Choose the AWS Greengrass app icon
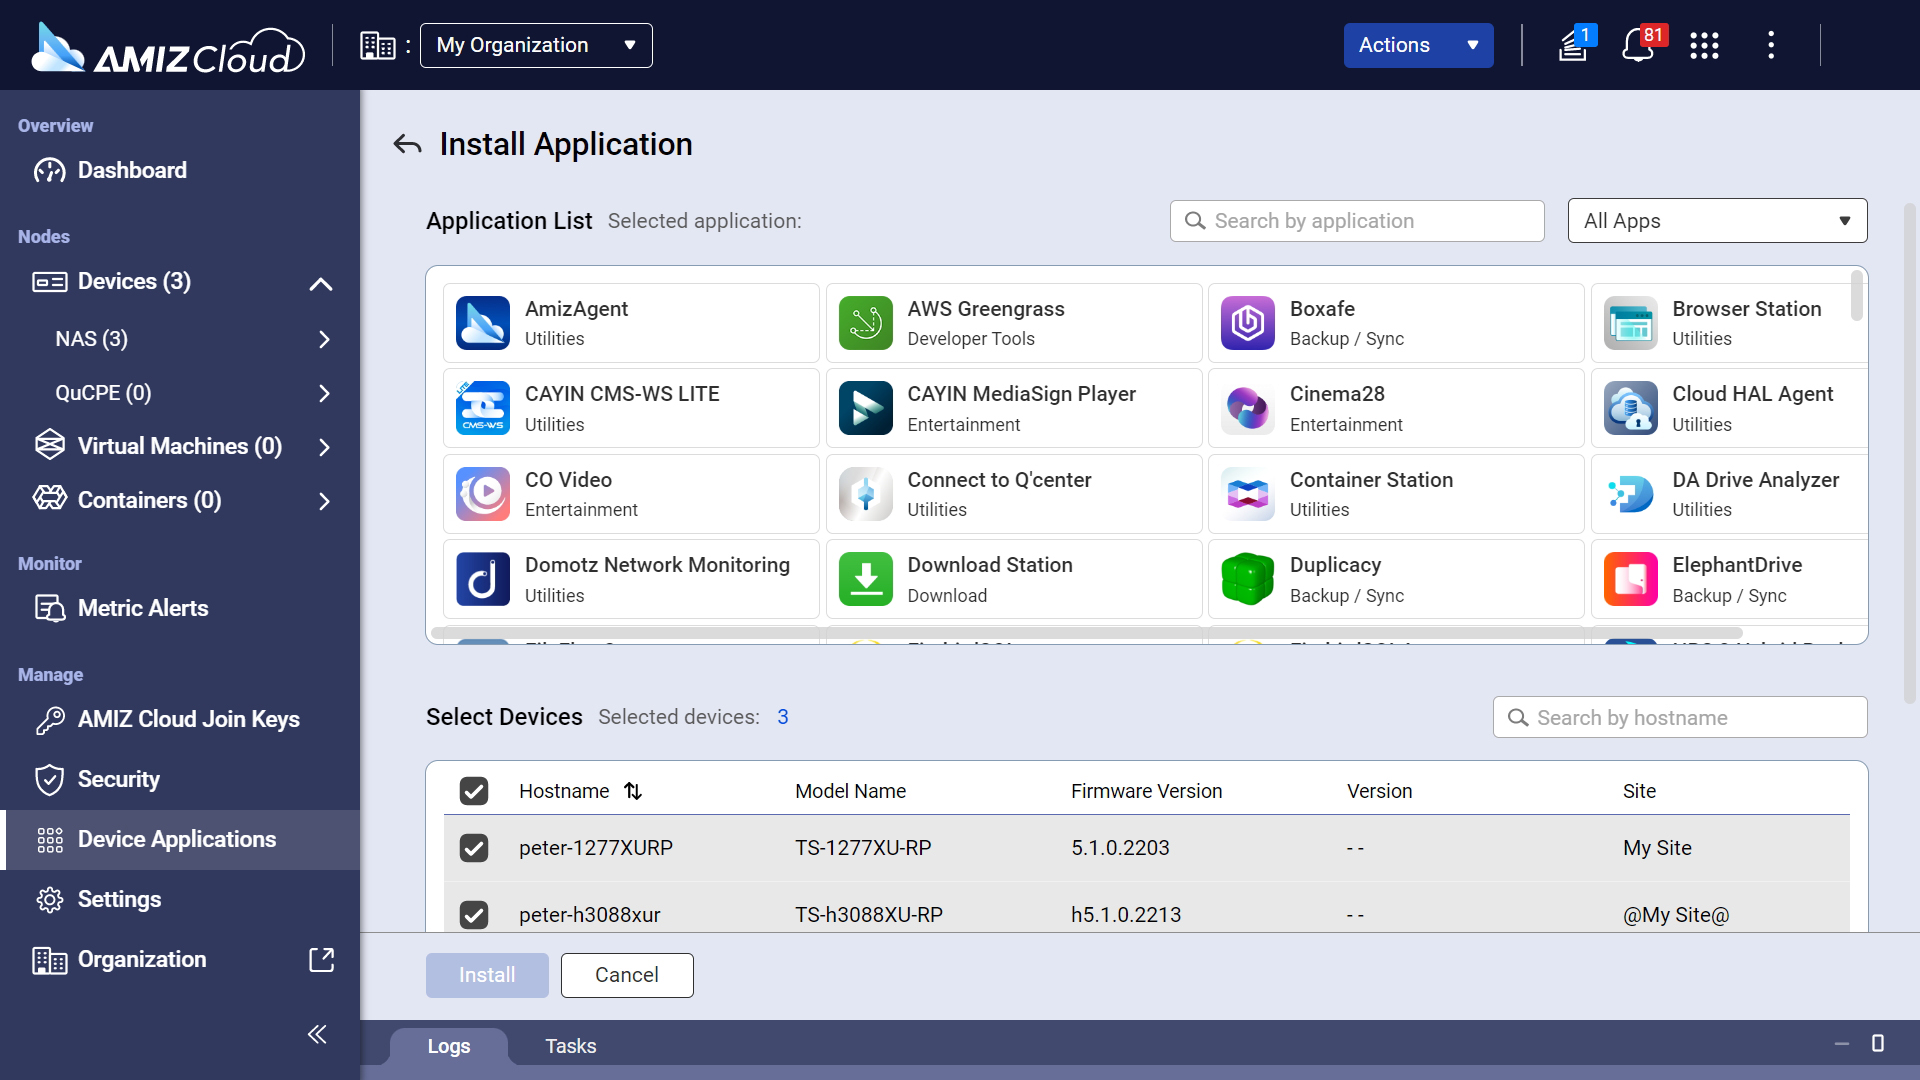Viewport: 1920px width, 1080px height. point(865,323)
